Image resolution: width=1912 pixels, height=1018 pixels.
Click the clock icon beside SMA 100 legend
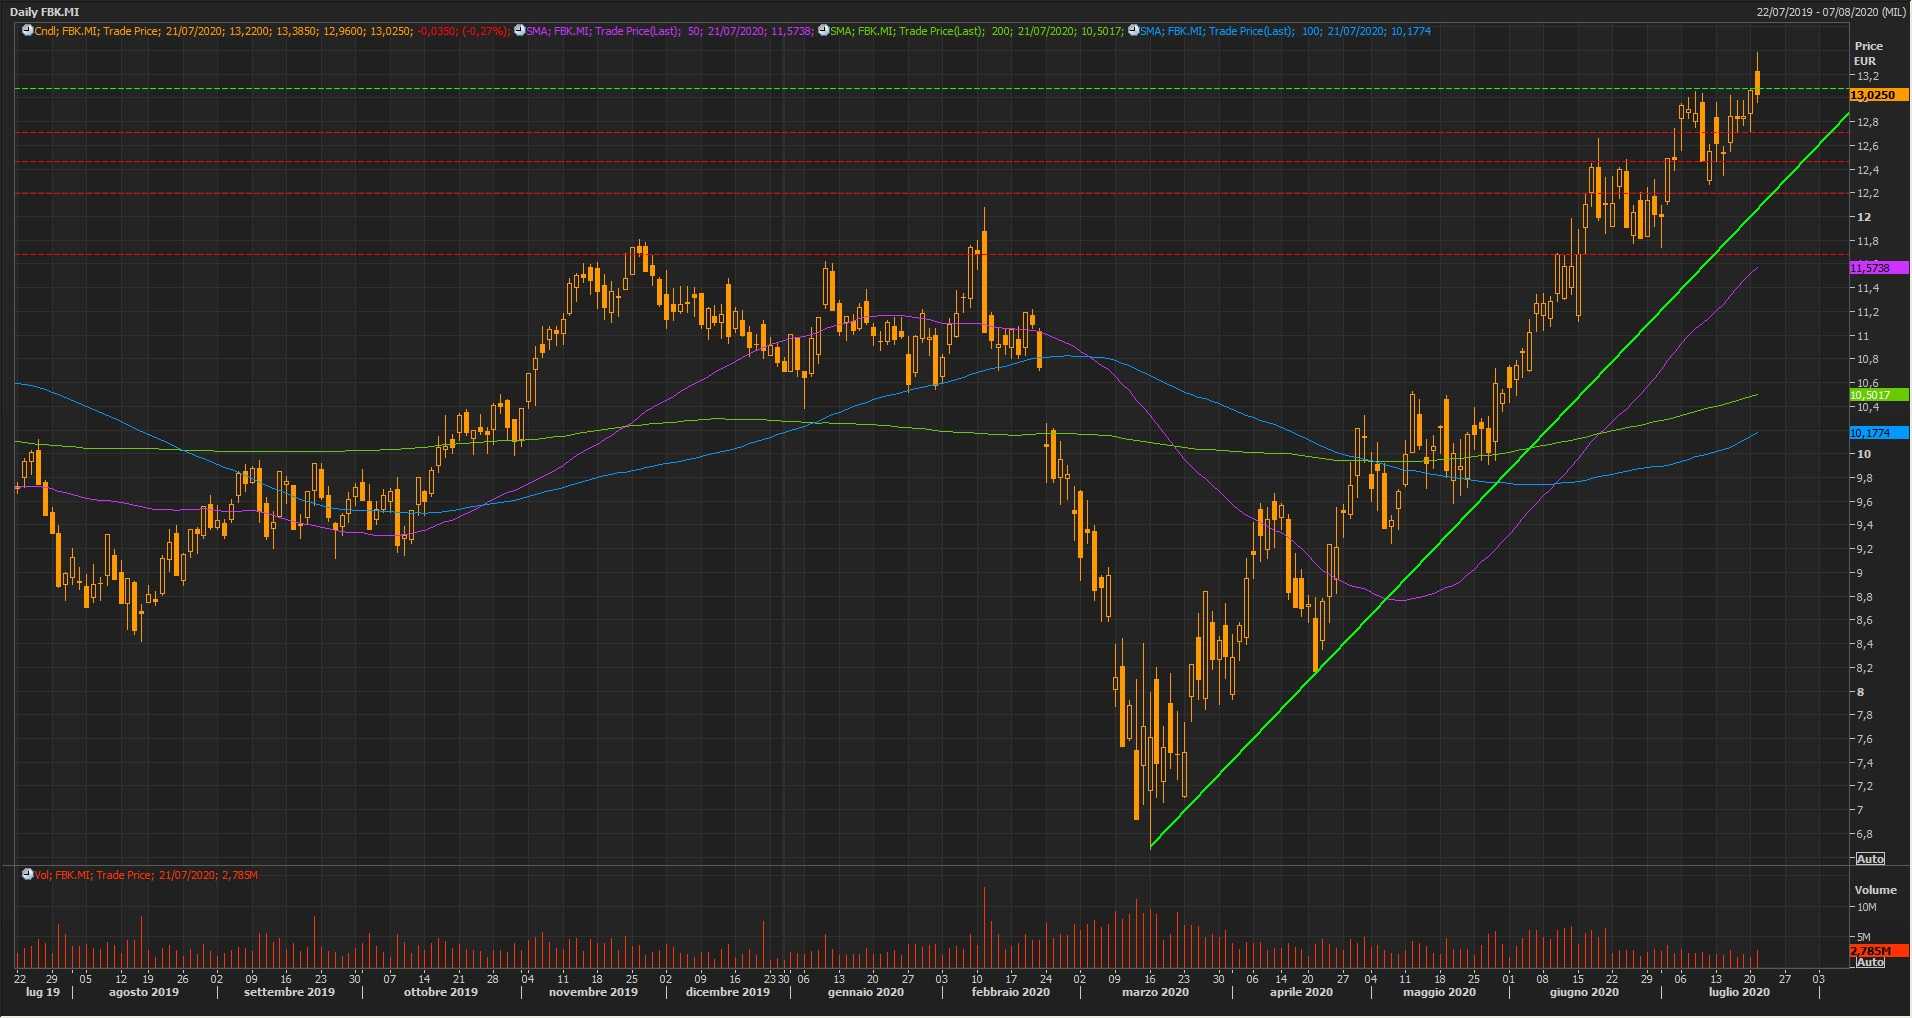(1133, 31)
